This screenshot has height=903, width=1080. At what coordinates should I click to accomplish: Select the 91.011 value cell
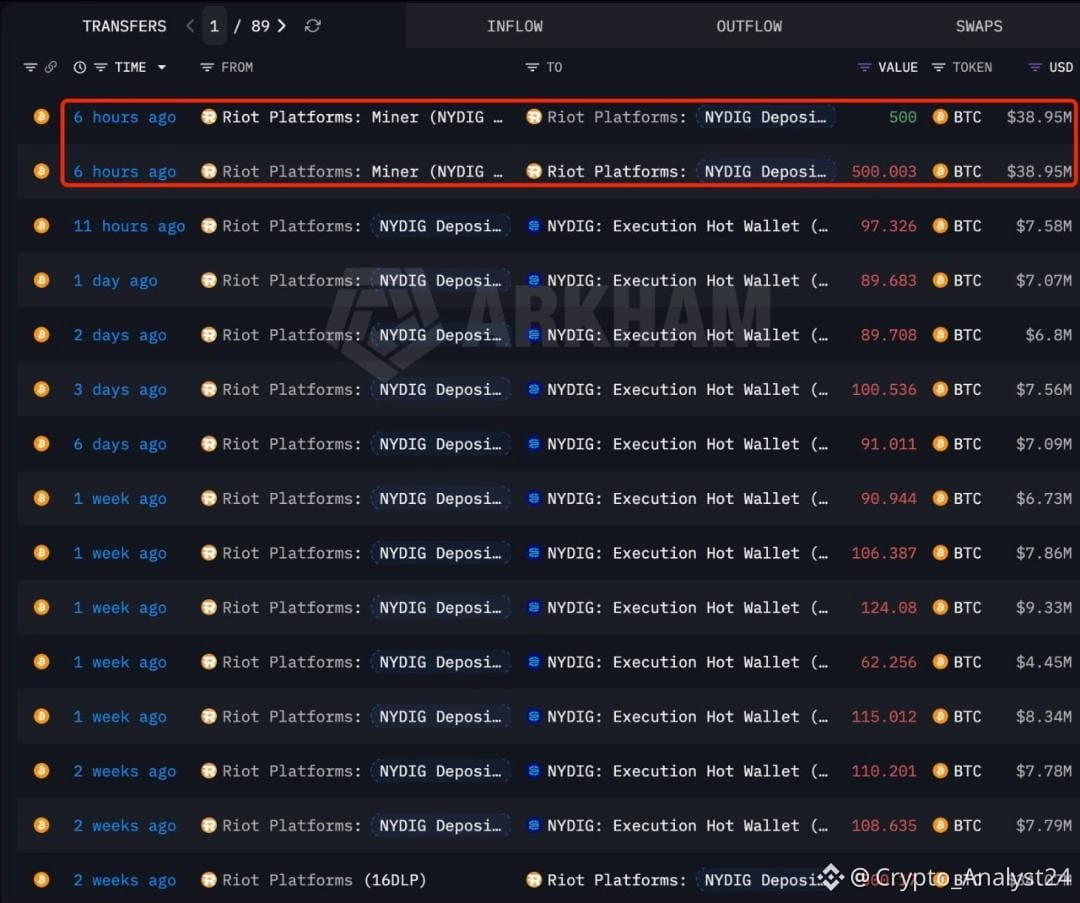pyautogui.click(x=889, y=444)
